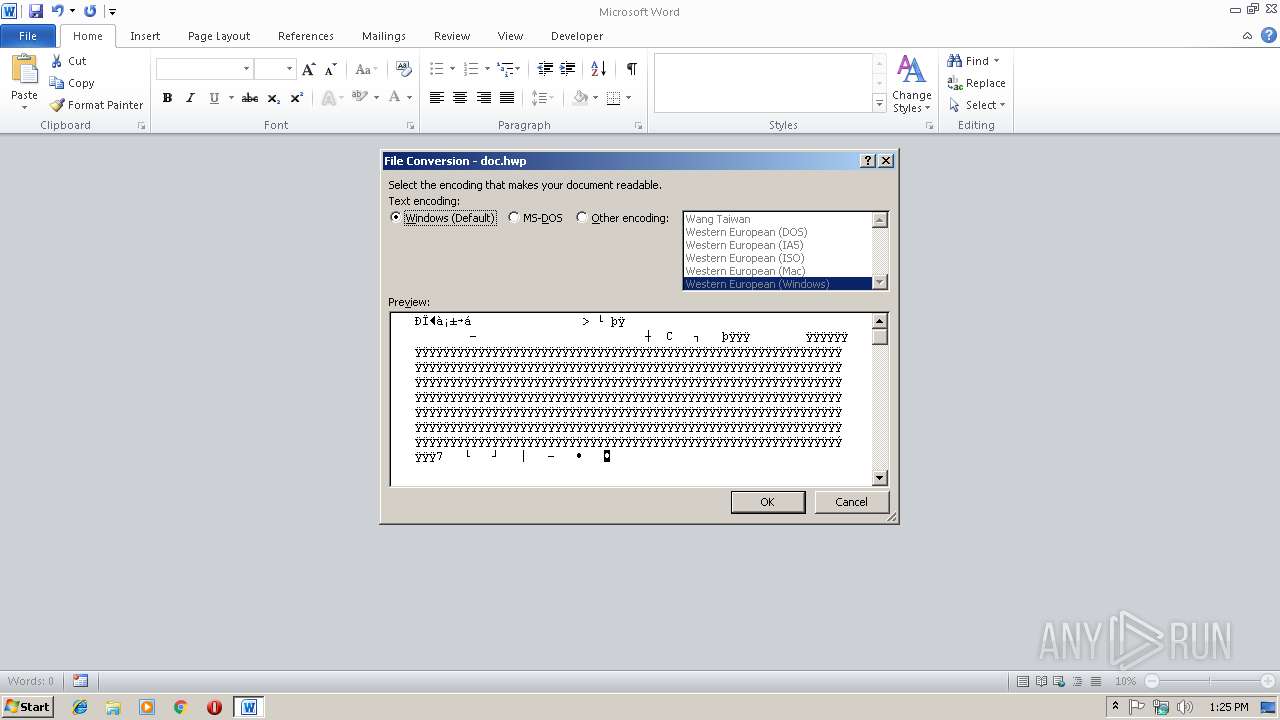Click the Paste icon
Screen dimensions: 1280x720
(24, 70)
